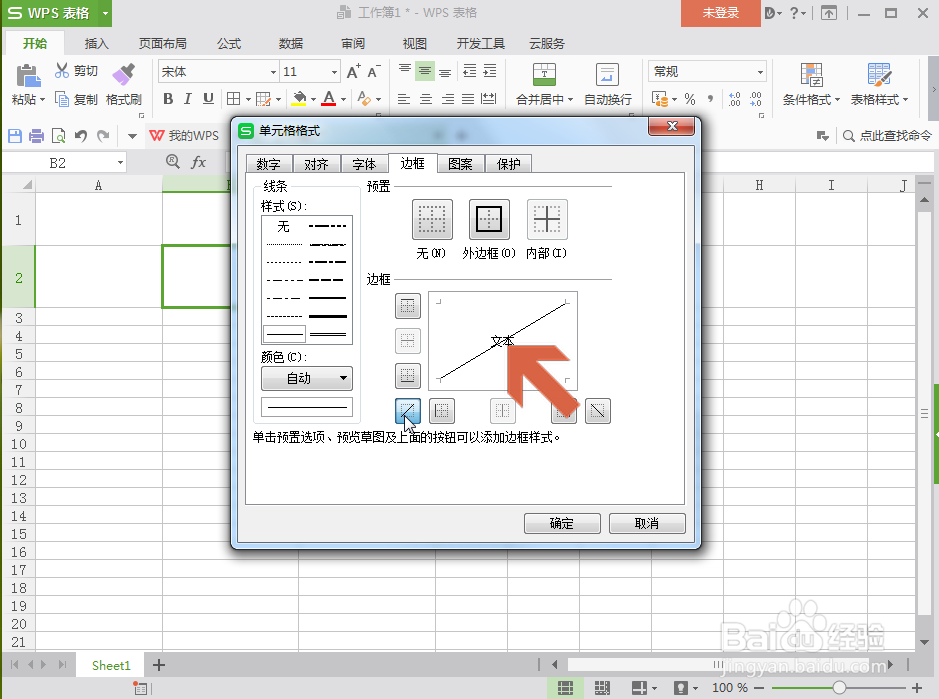This screenshot has height=699, width=939.
Task: Click the Redo arrow icon
Action: click(x=103, y=136)
